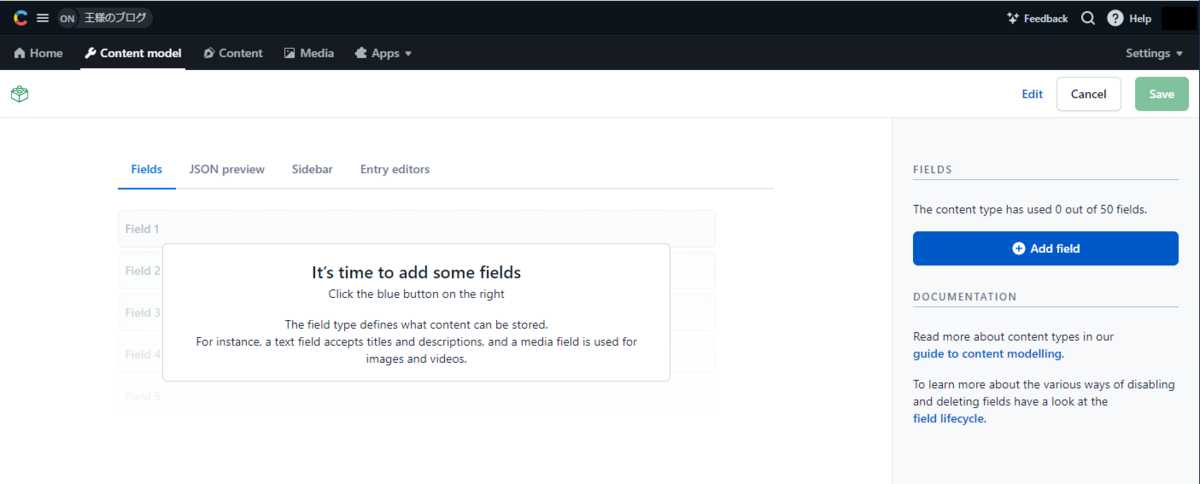Image resolution: width=1200 pixels, height=484 pixels.
Task: Switch to the Sidebar tab
Action: [x=312, y=169]
